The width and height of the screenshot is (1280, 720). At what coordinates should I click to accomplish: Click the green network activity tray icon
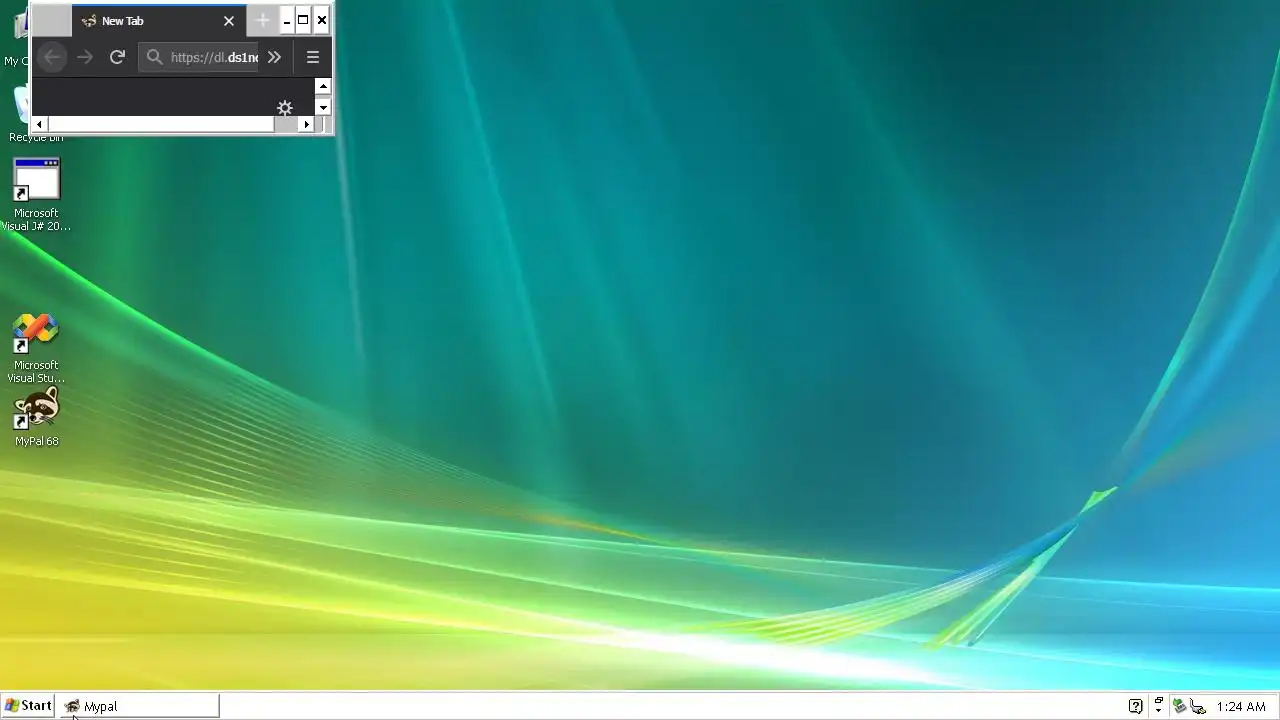[x=1179, y=706]
